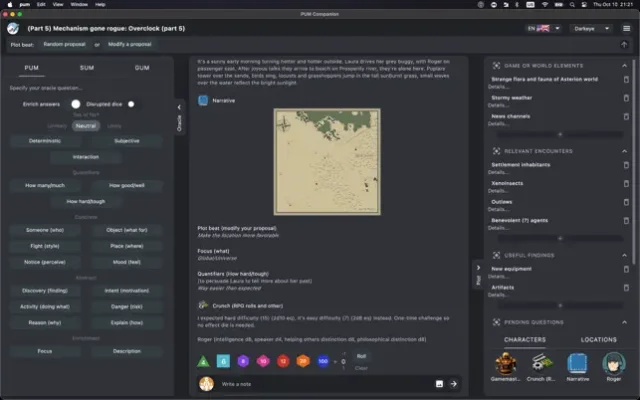
Task: Collapse the Useful Findings section
Action: click(x=624, y=255)
